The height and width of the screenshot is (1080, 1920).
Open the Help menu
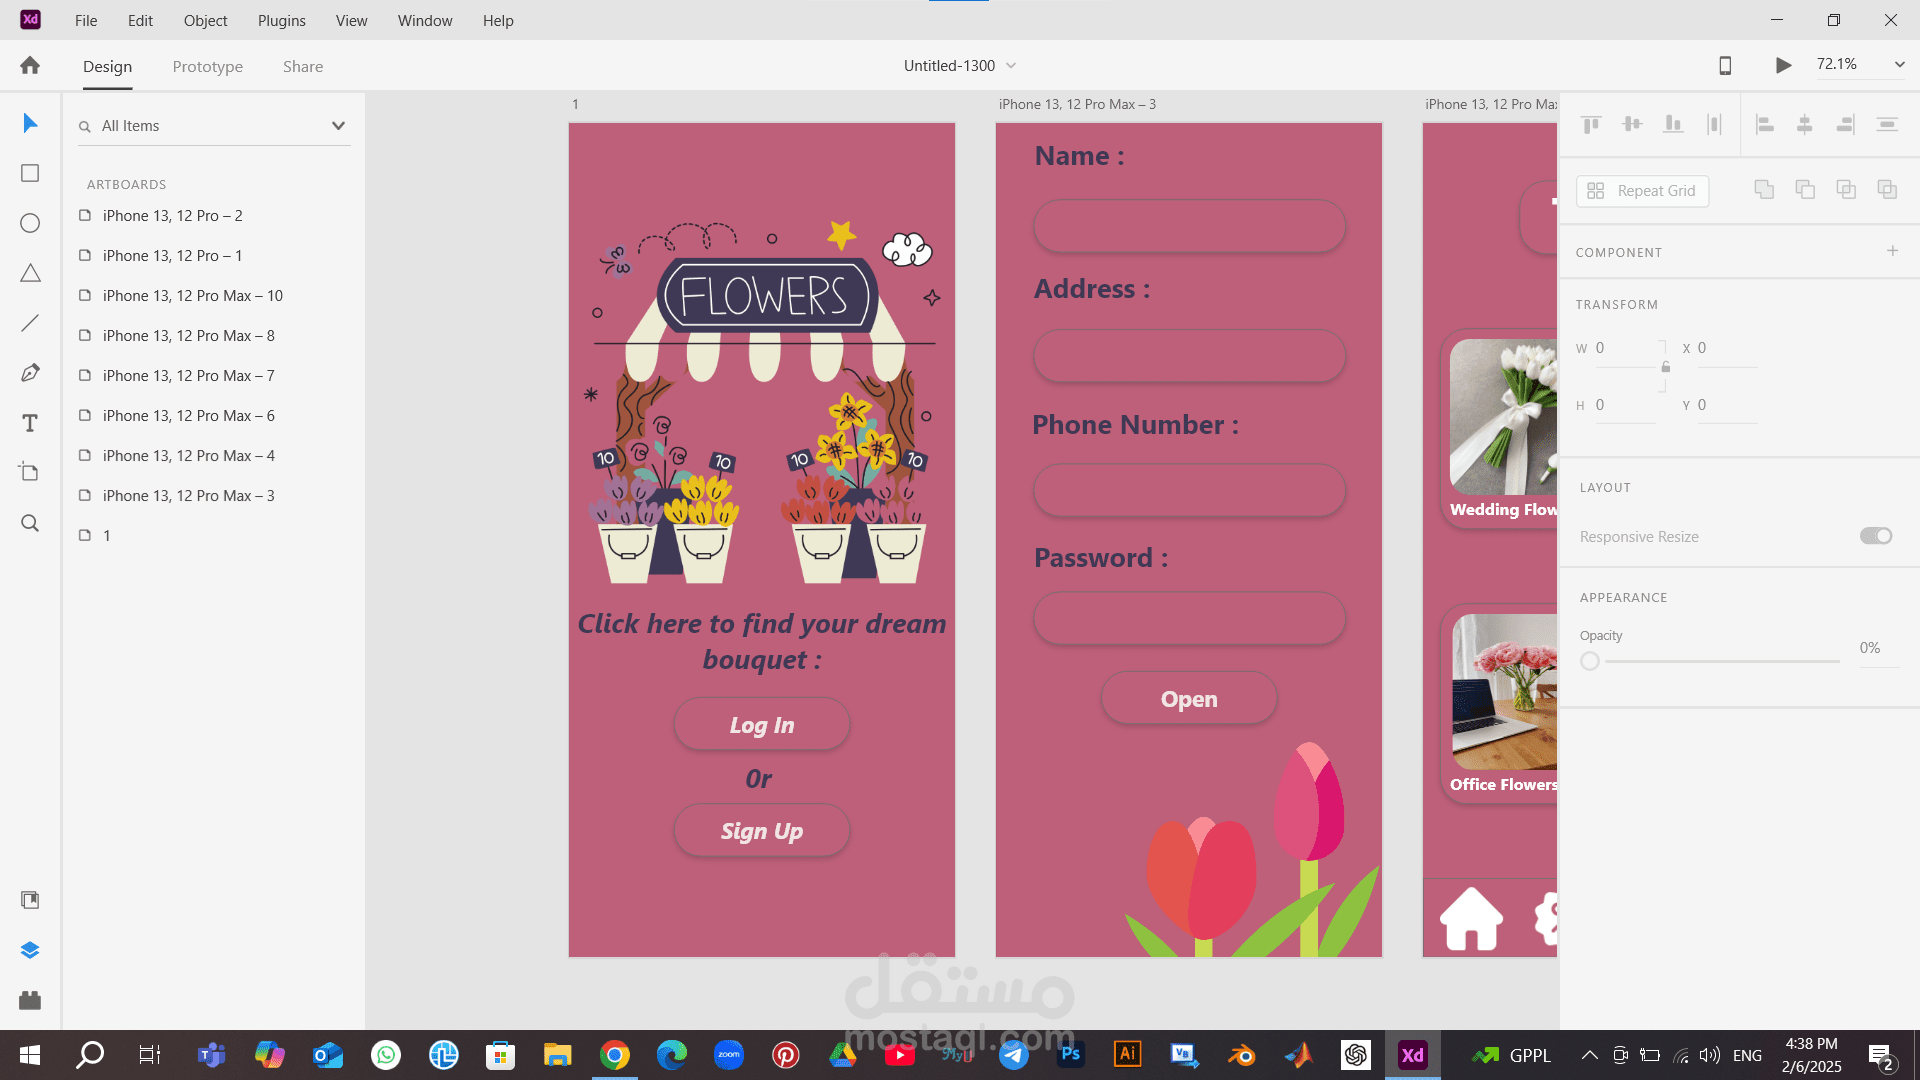coord(498,20)
